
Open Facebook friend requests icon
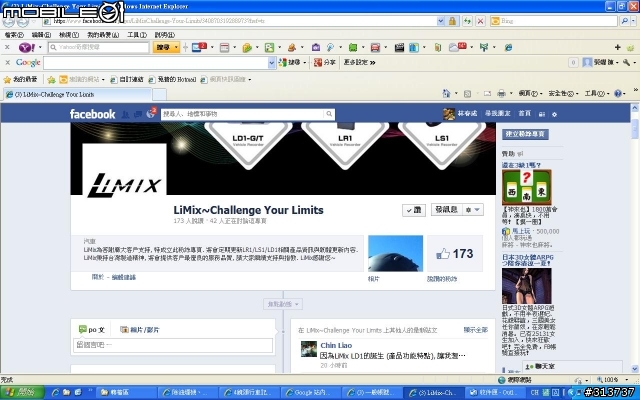pos(126,114)
